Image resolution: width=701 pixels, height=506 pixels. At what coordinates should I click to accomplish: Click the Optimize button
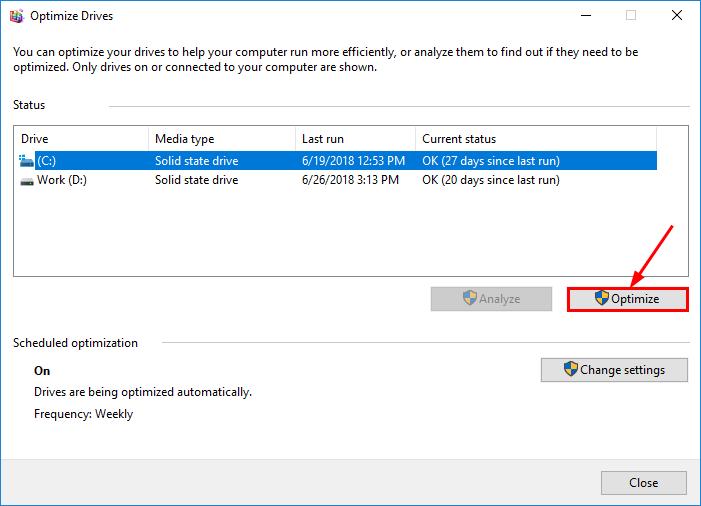628,299
